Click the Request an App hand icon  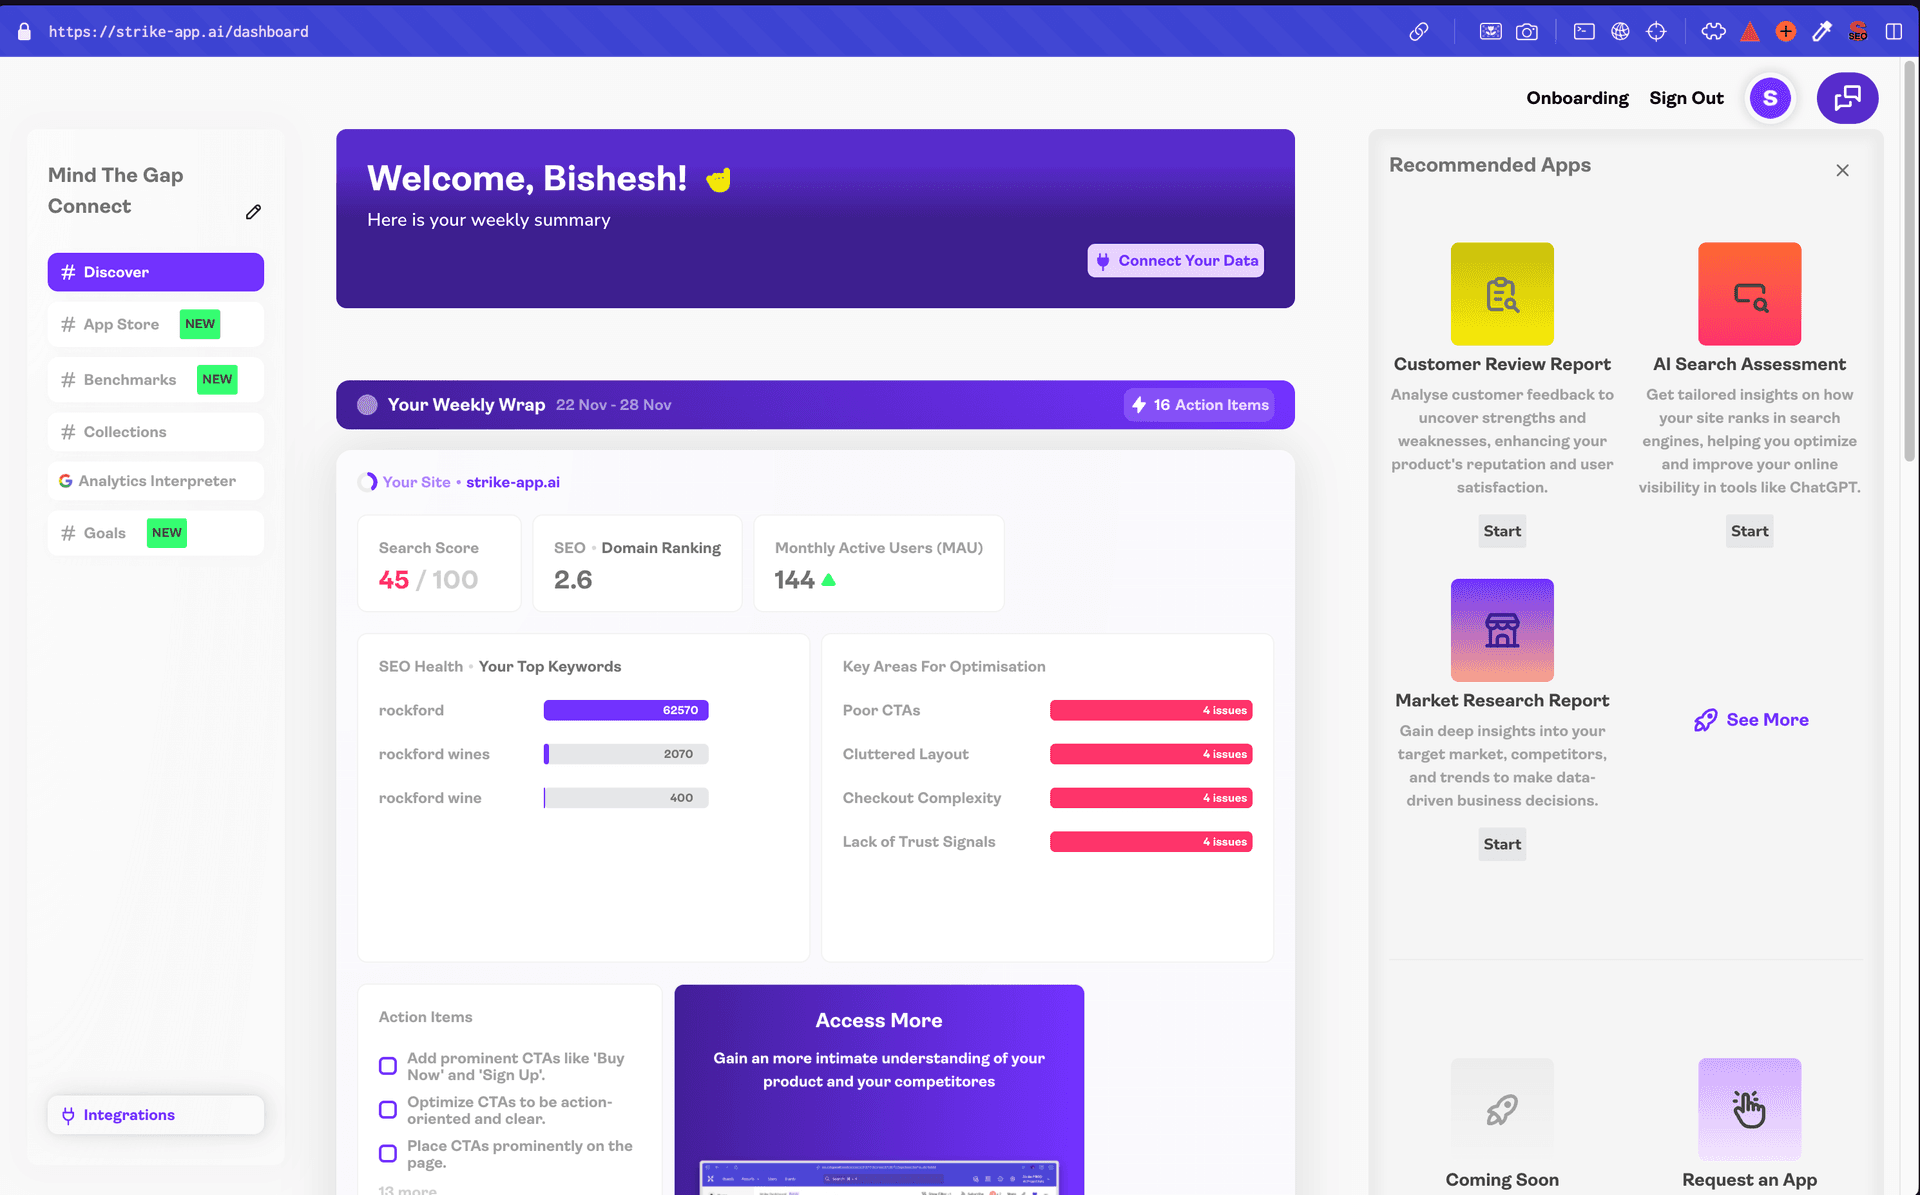coord(1749,1109)
